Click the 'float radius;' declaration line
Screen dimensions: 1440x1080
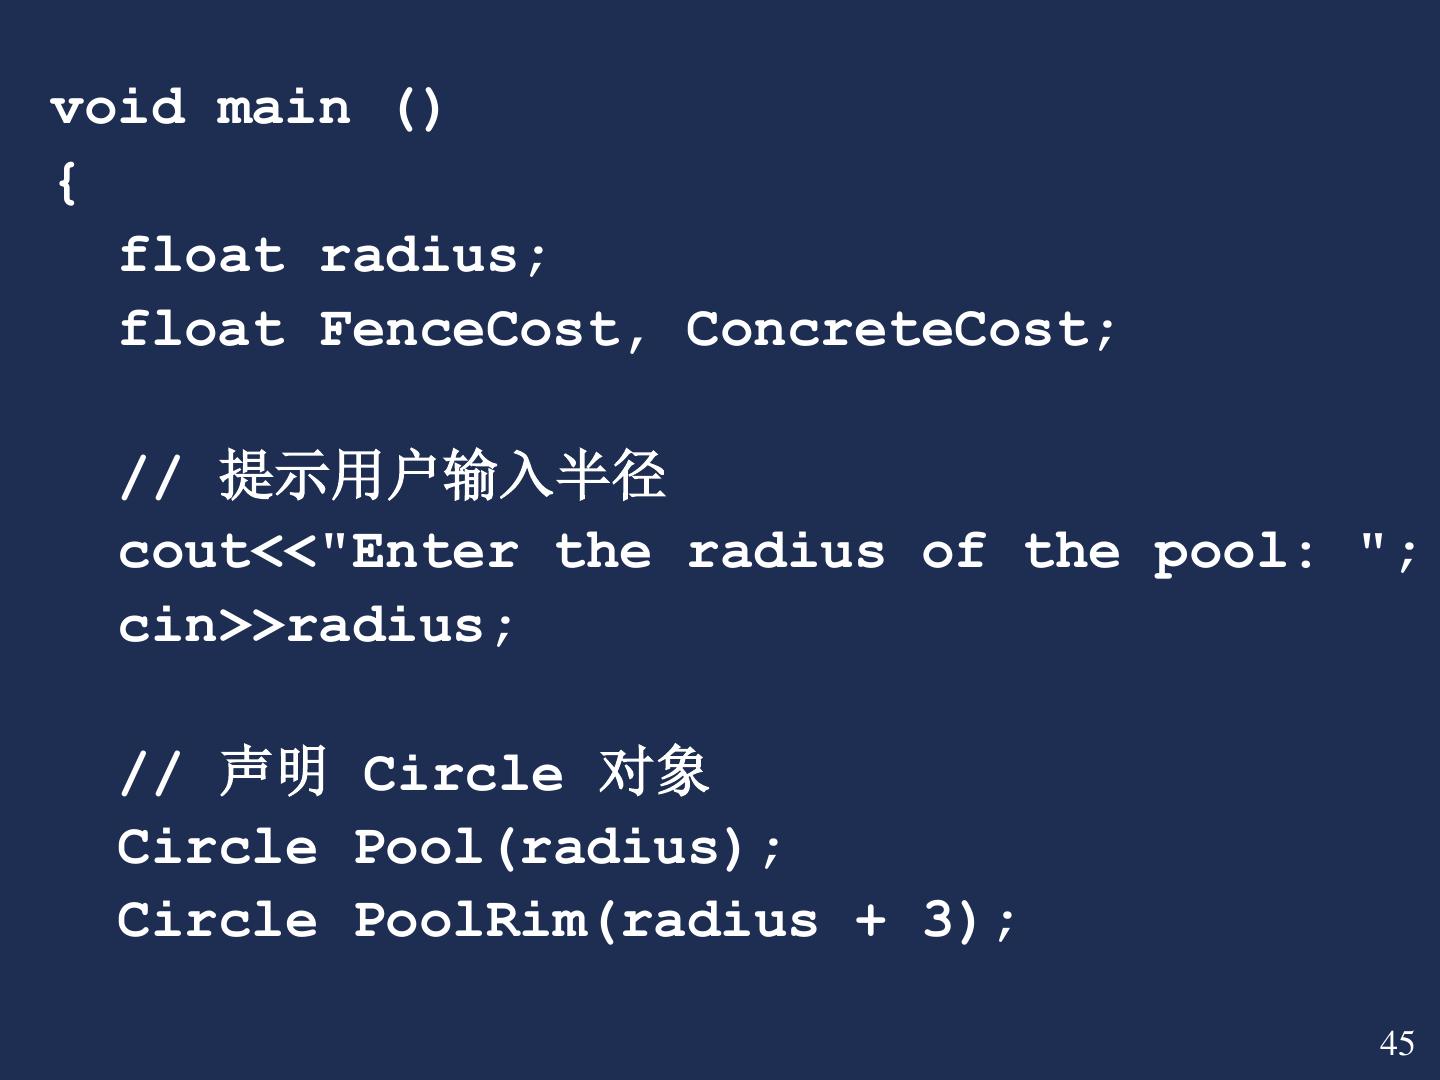point(333,255)
